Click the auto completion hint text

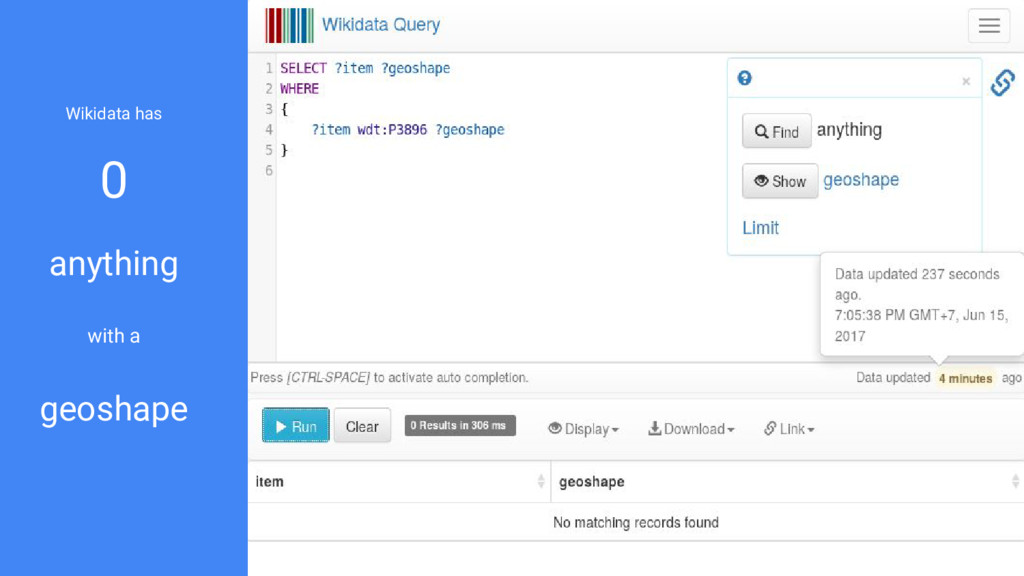click(389, 377)
